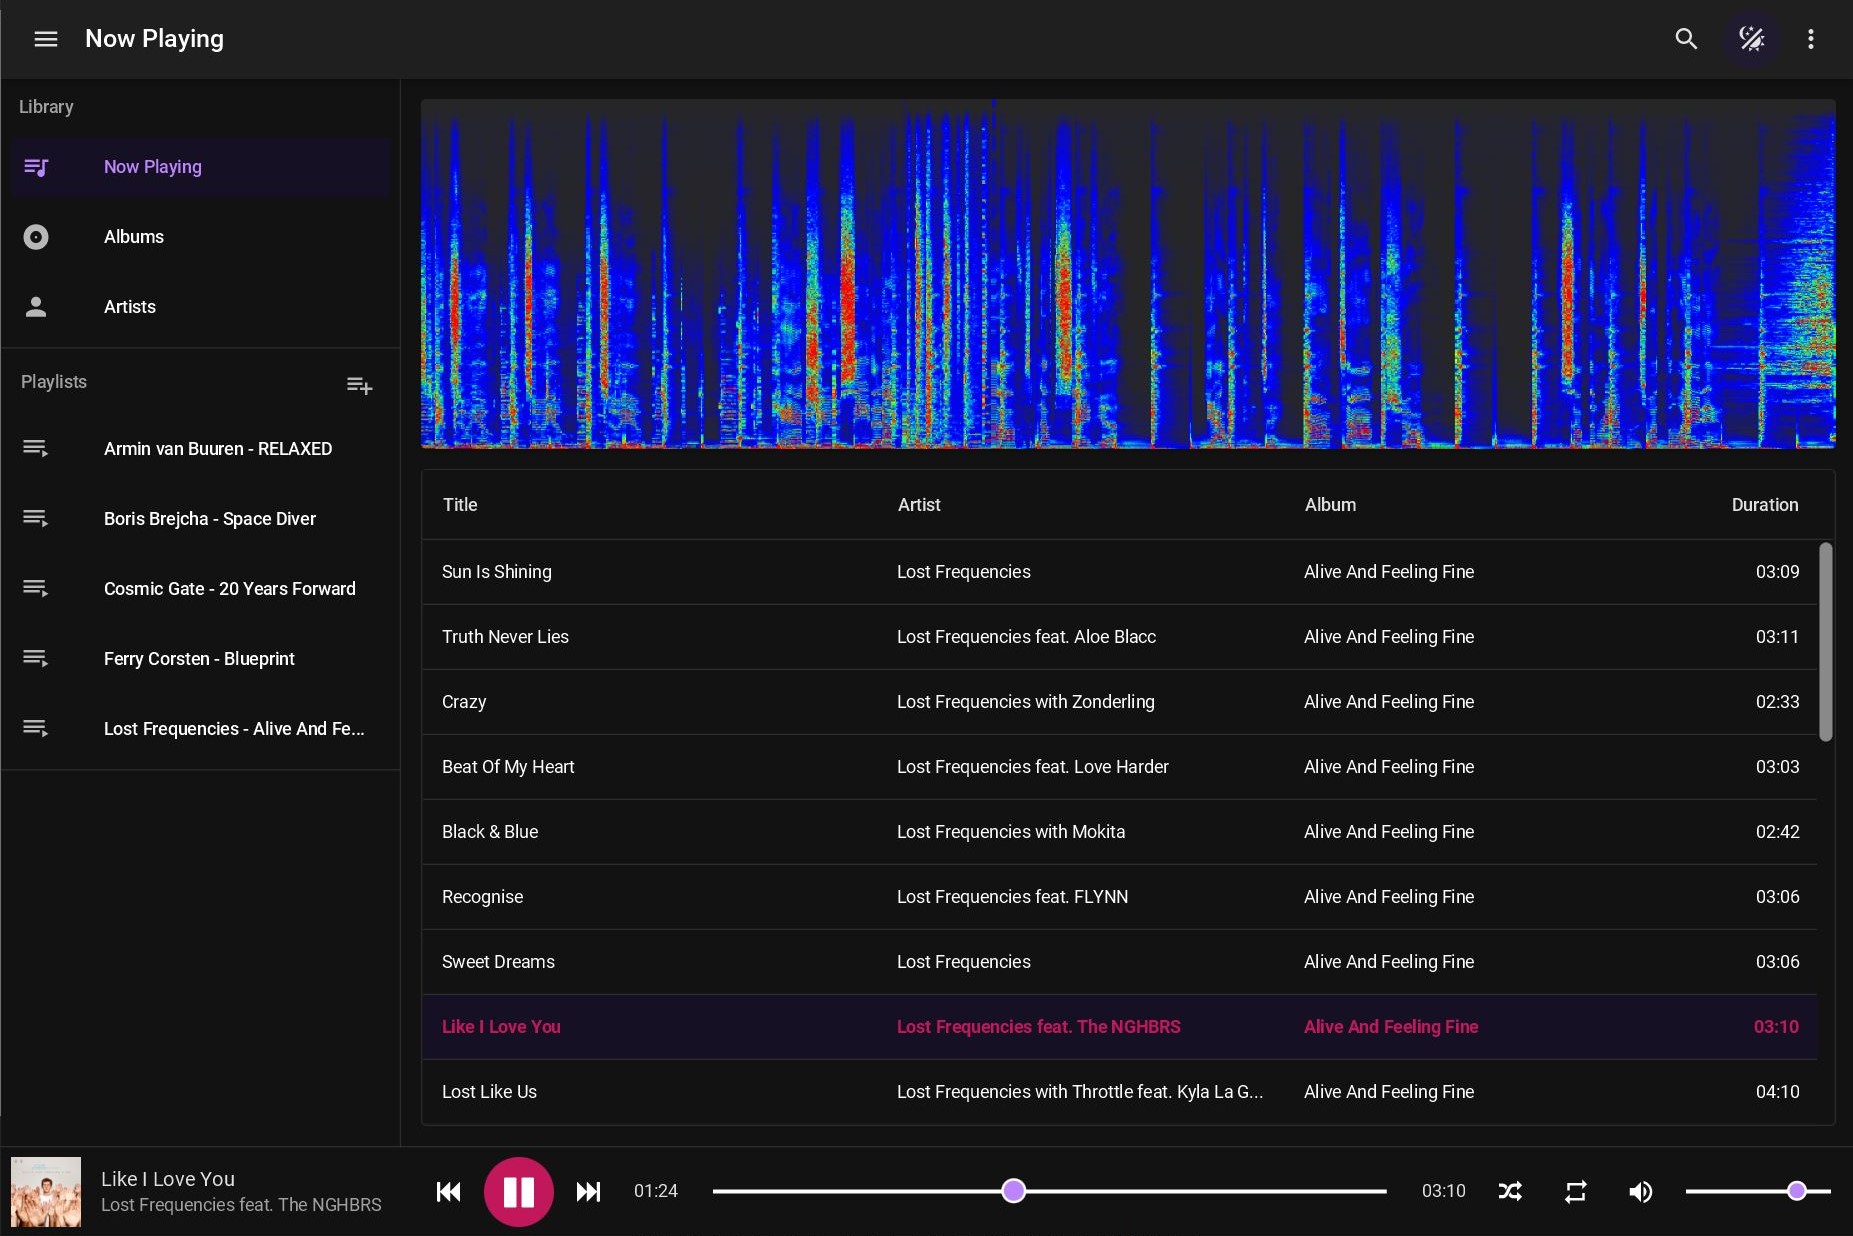The width and height of the screenshot is (1853, 1236).
Task: Open Boris Brejcha - Space Diver playlist
Action: coord(200,519)
